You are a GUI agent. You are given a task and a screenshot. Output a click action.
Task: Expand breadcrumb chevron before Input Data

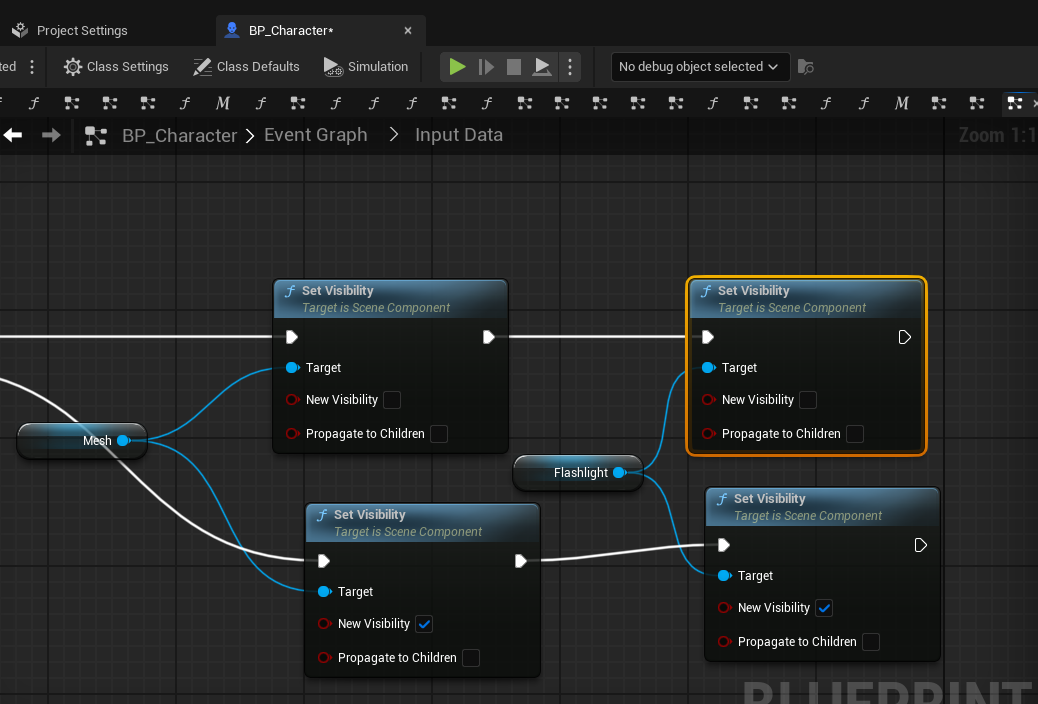pyautogui.click(x=393, y=135)
